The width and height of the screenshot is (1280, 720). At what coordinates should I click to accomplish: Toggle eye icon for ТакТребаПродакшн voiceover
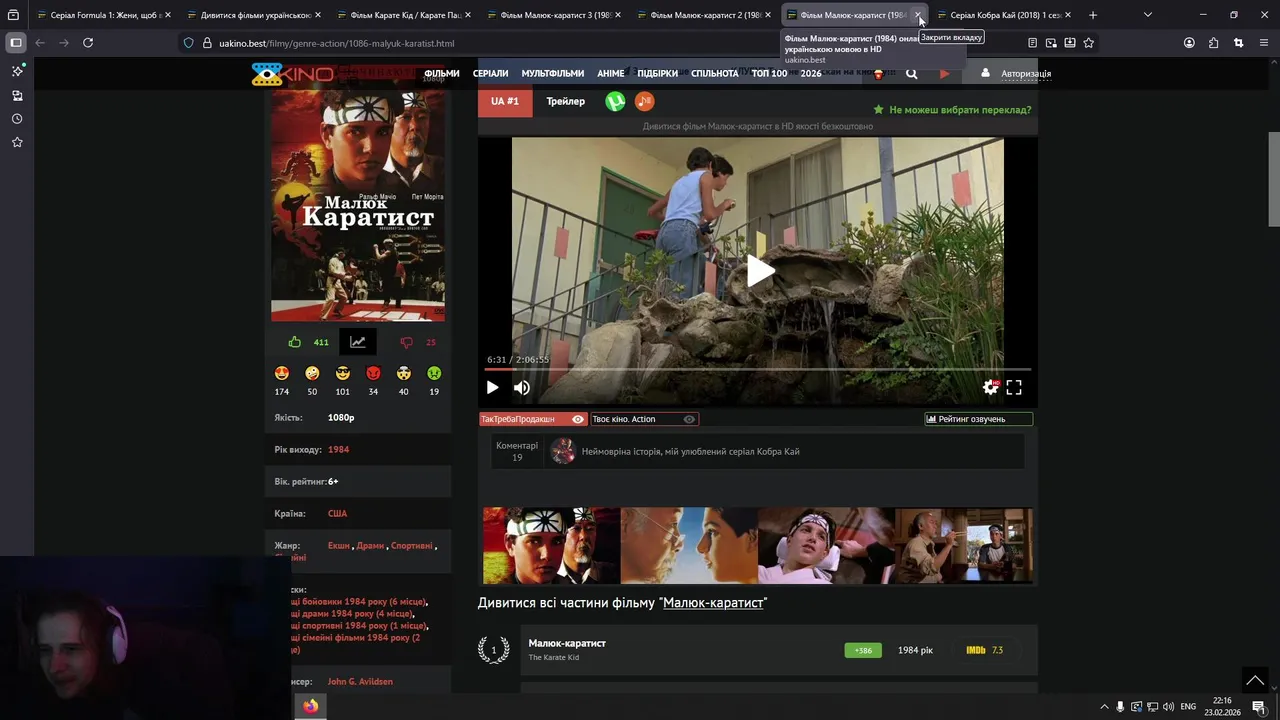click(x=577, y=419)
